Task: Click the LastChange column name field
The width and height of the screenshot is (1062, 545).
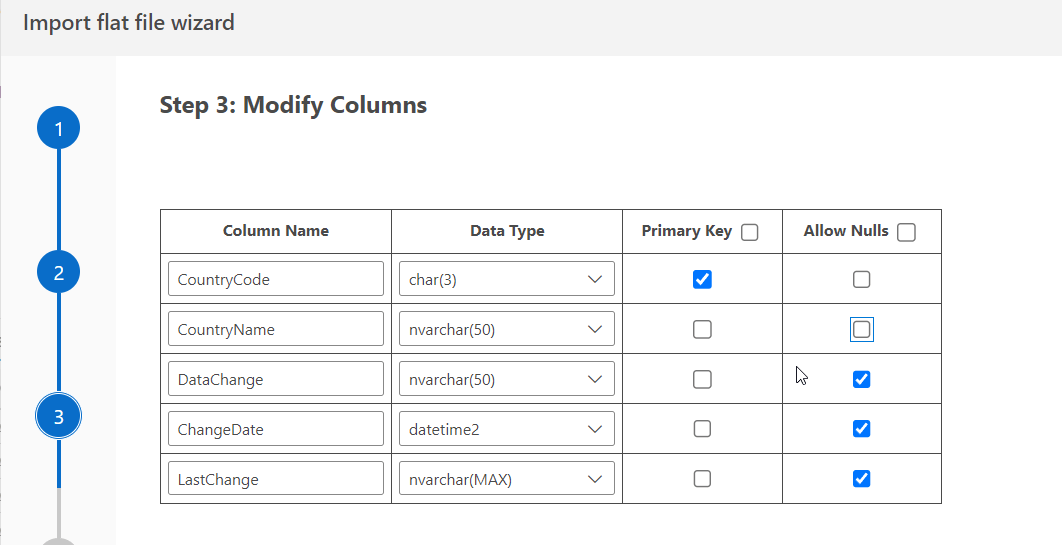Action: click(x=275, y=479)
